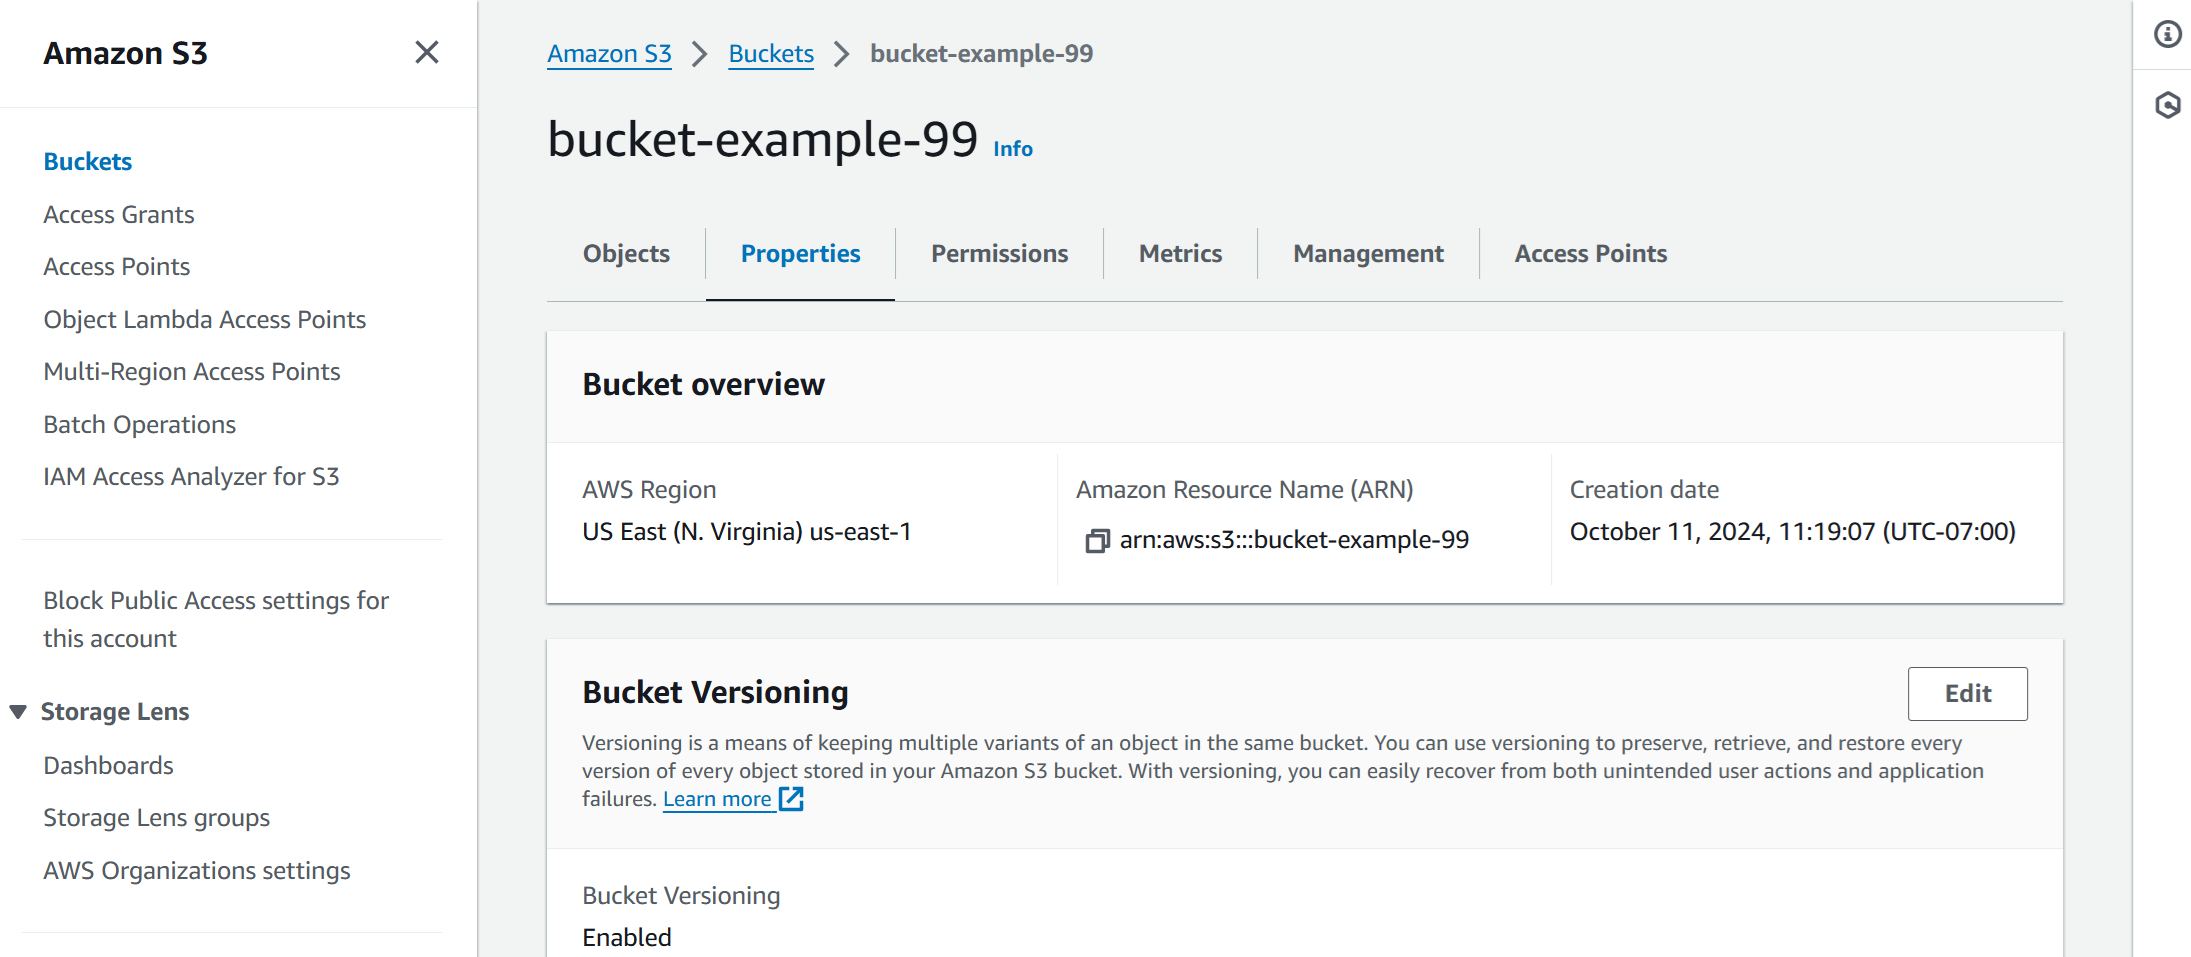Switch to the Objects tab
Image resolution: width=2191 pixels, height=957 pixels.
pyautogui.click(x=626, y=253)
